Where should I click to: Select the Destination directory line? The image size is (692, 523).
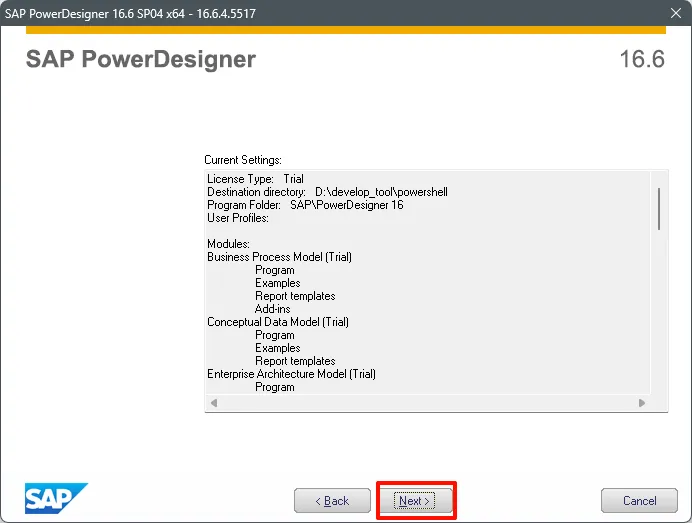327,192
